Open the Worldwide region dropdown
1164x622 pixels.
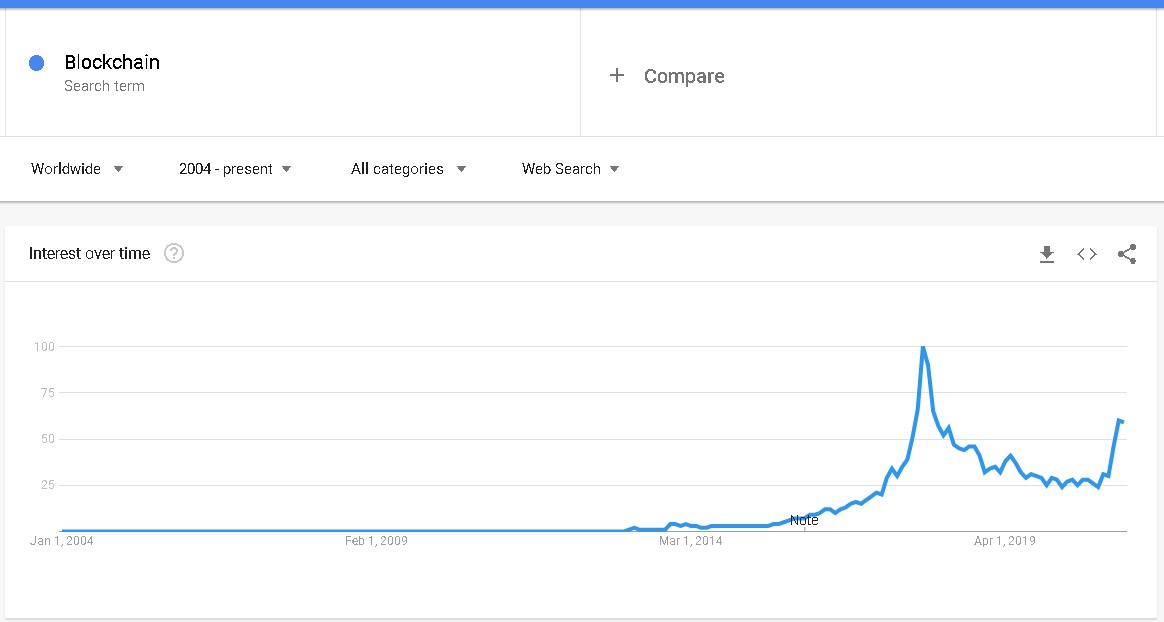pyautogui.click(x=76, y=169)
